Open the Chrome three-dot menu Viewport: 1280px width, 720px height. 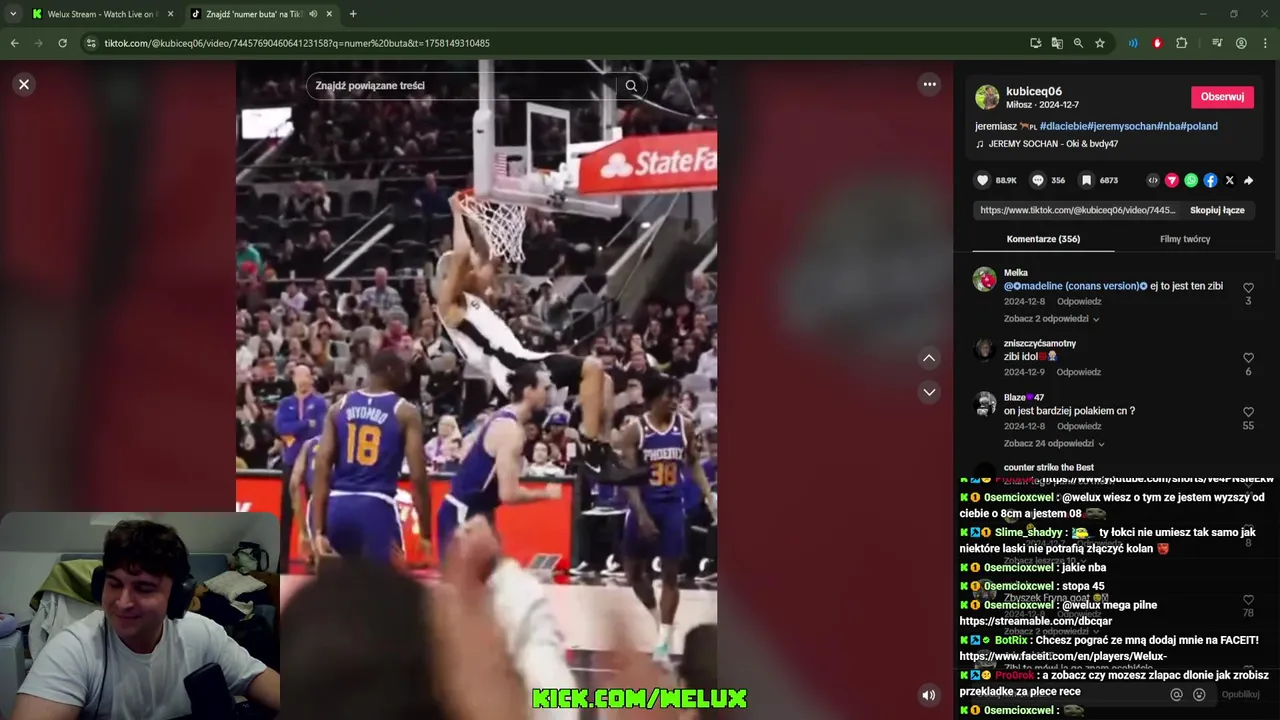pos(1265,43)
